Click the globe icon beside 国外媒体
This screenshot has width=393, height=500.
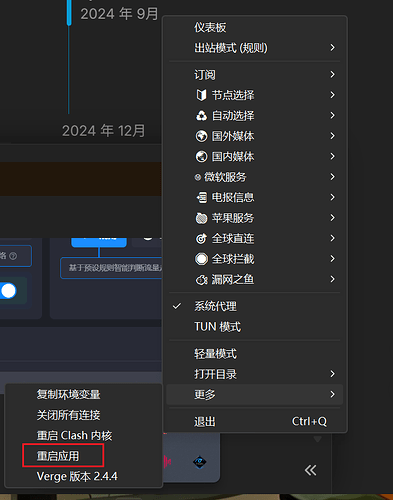[201, 136]
